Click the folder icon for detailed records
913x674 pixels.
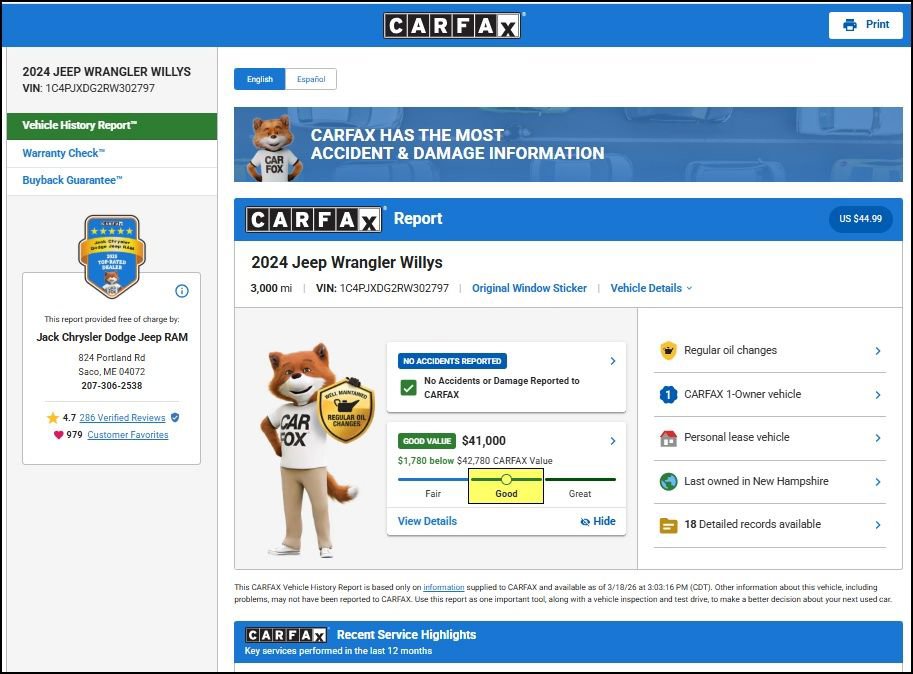[x=668, y=525]
